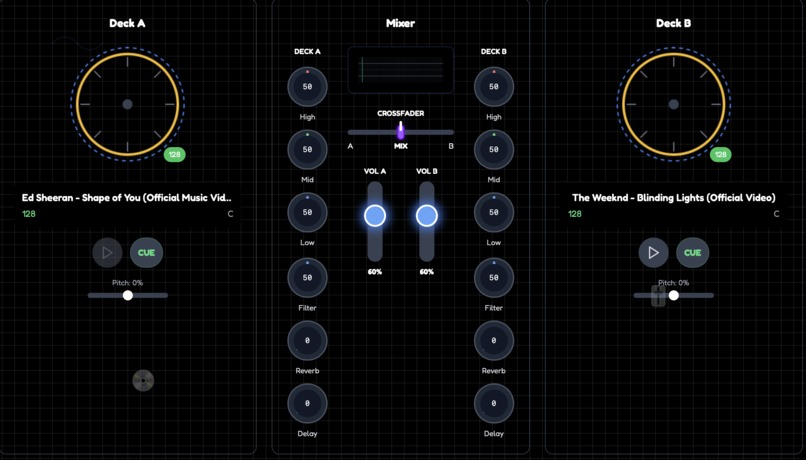This screenshot has width=806, height=460.
Task: Click the Deck B Pitch: 0% label
Action: click(673, 283)
